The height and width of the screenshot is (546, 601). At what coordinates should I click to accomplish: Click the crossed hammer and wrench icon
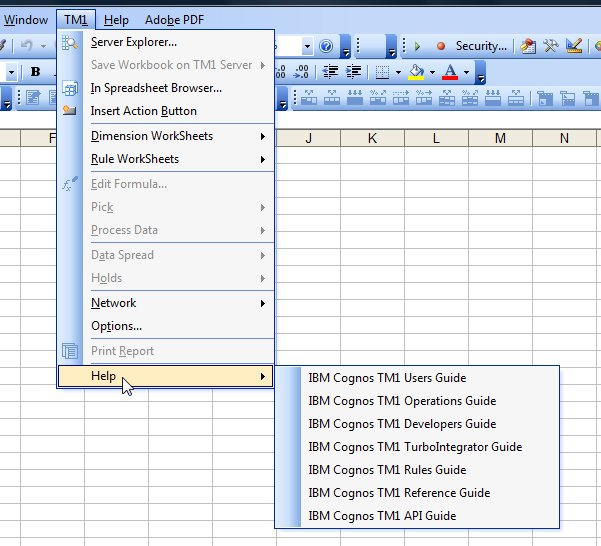click(551, 46)
